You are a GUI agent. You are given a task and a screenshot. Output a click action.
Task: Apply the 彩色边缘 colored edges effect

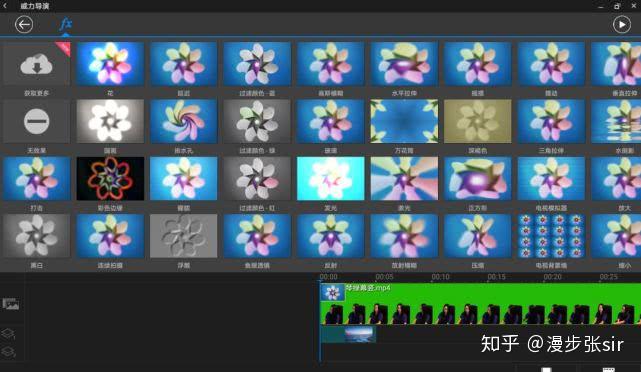coord(110,179)
